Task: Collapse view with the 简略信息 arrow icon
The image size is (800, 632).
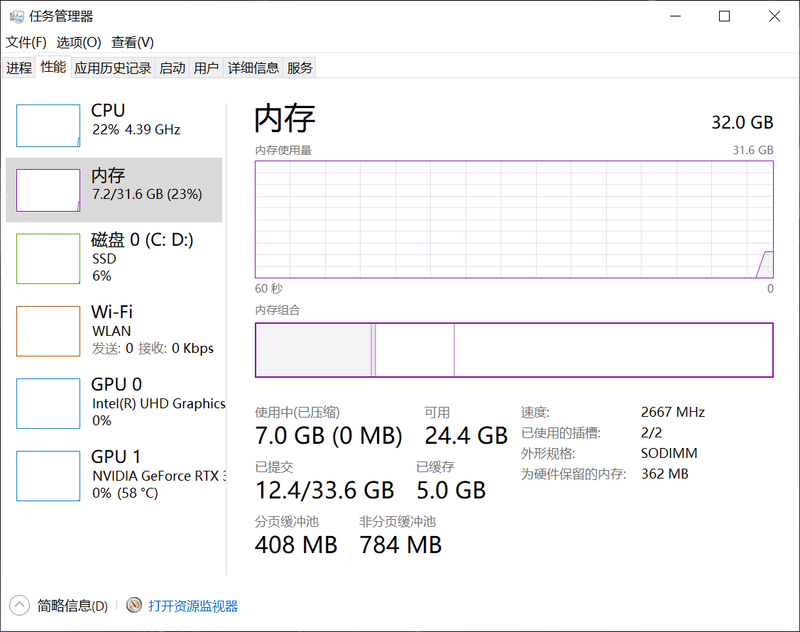Action: 20,605
